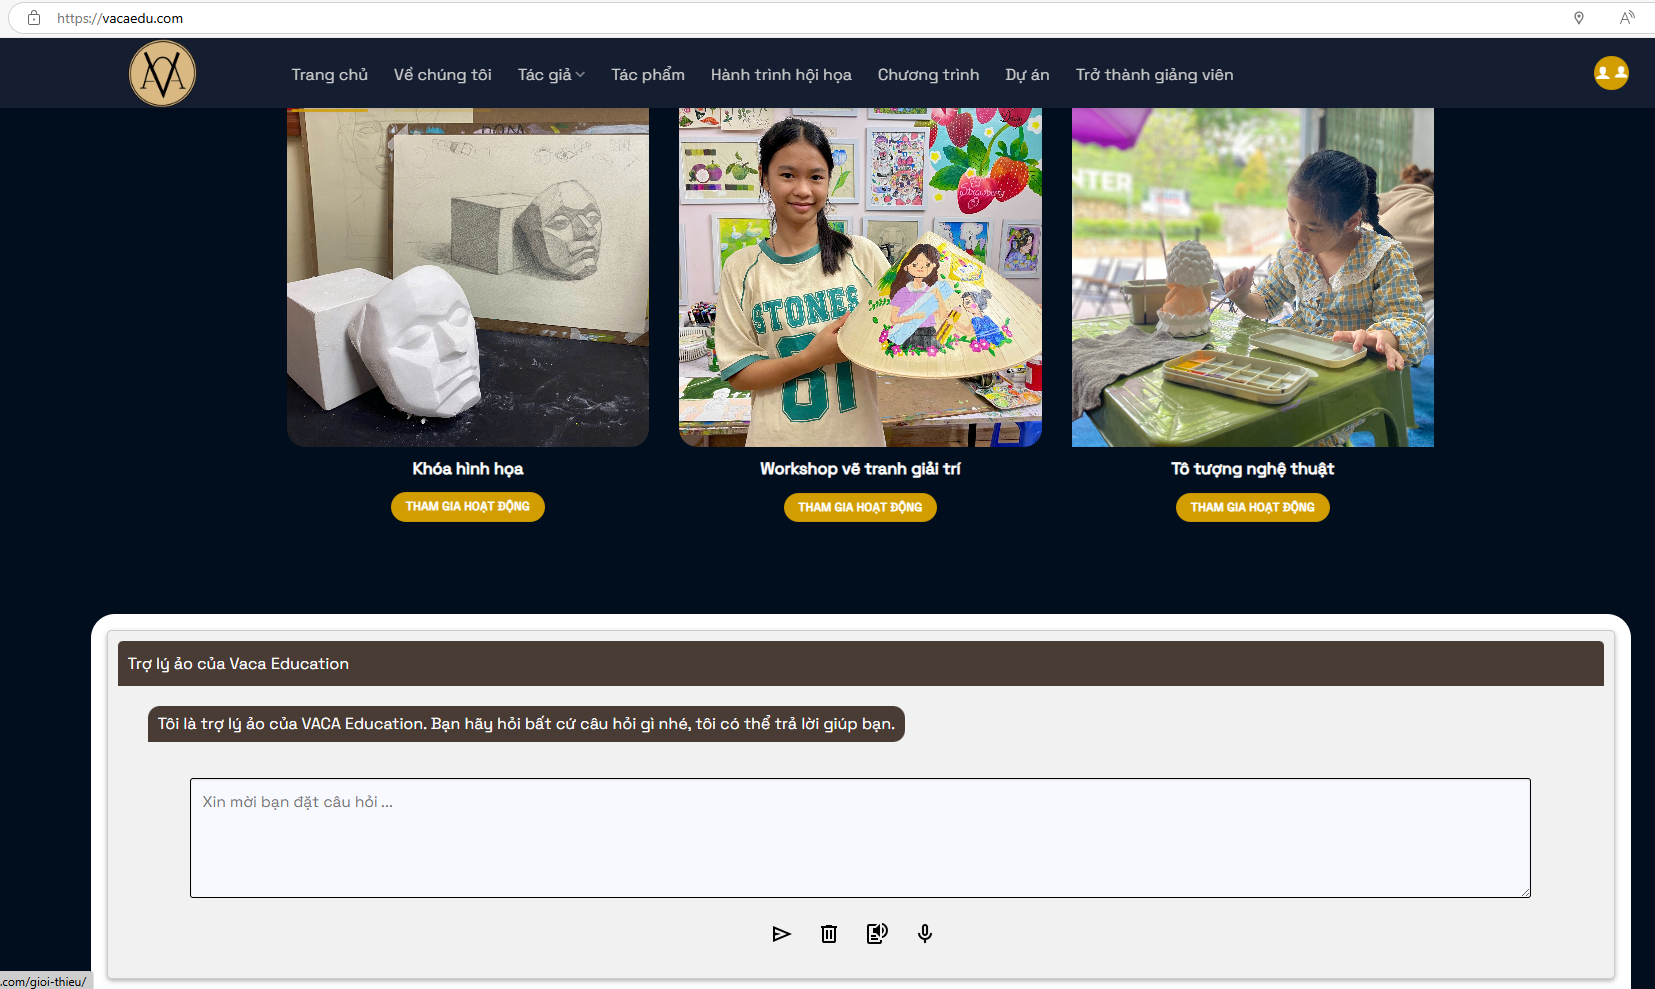Send the chat question with the arrow icon
The height and width of the screenshot is (989, 1655).
pyautogui.click(x=782, y=934)
